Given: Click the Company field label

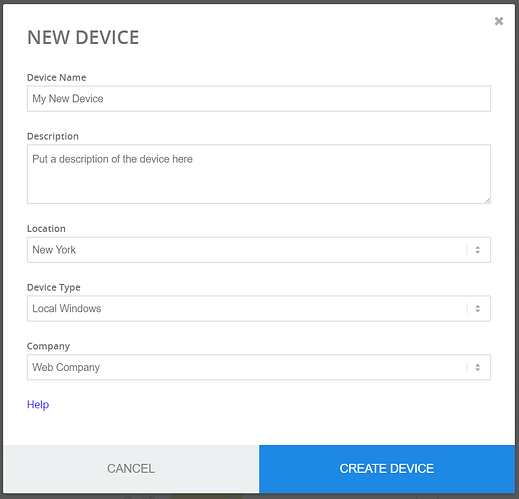Looking at the screenshot, I should pos(48,346).
